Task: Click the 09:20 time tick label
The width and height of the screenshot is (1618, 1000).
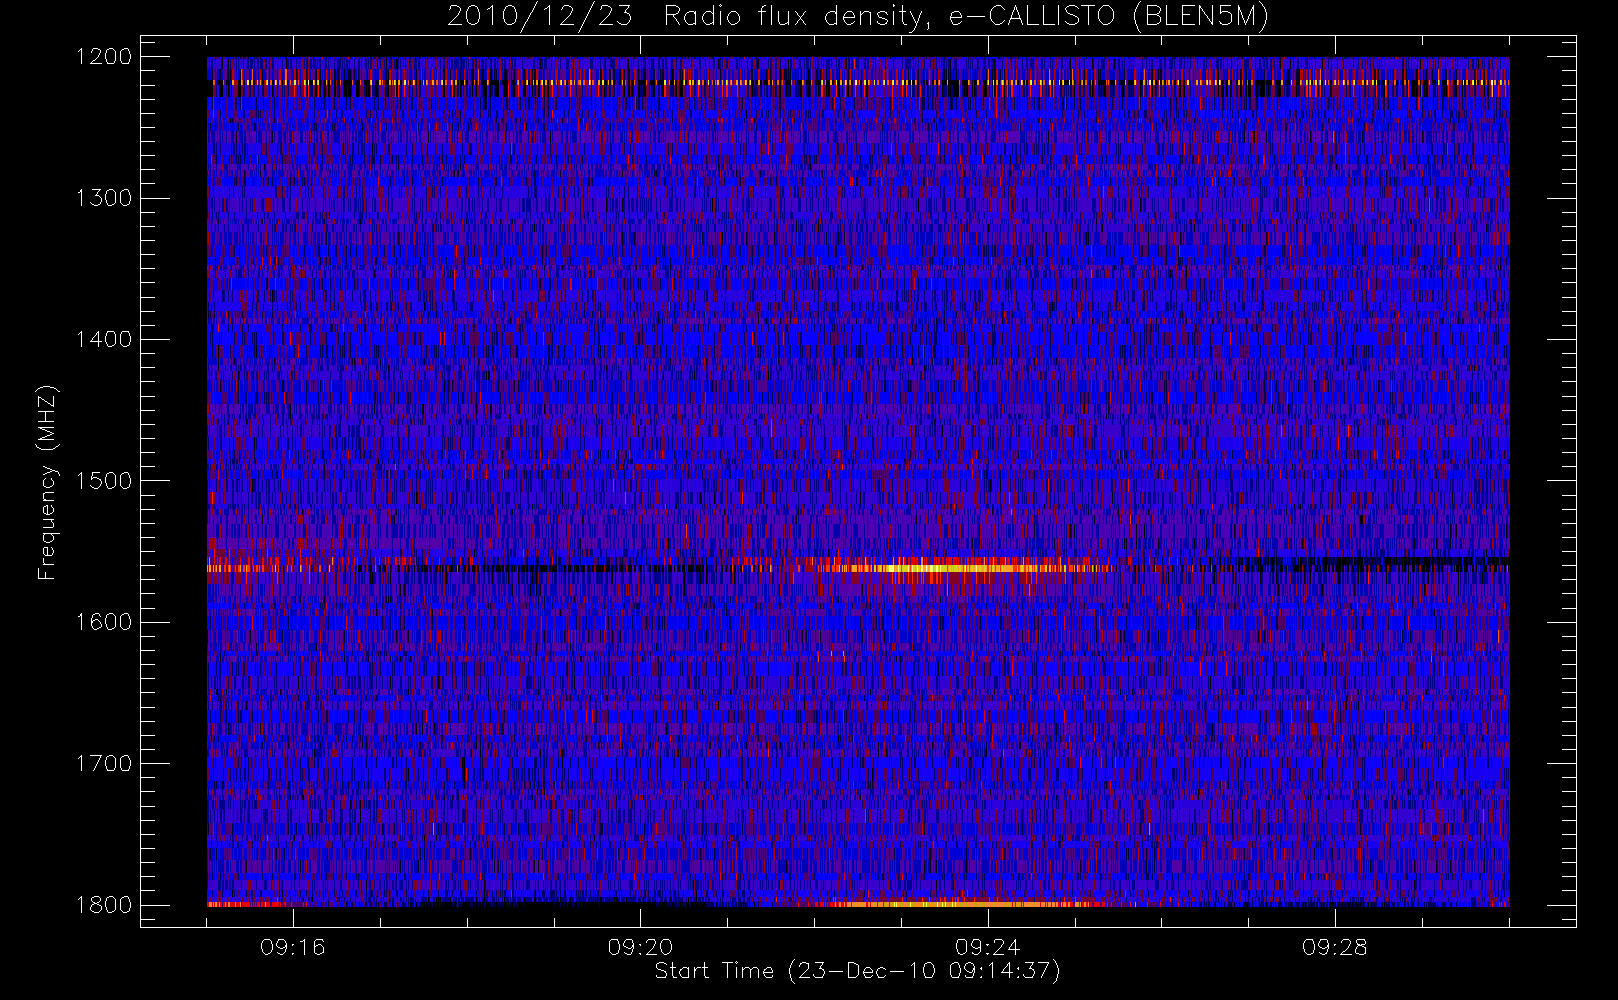Action: click(x=640, y=947)
